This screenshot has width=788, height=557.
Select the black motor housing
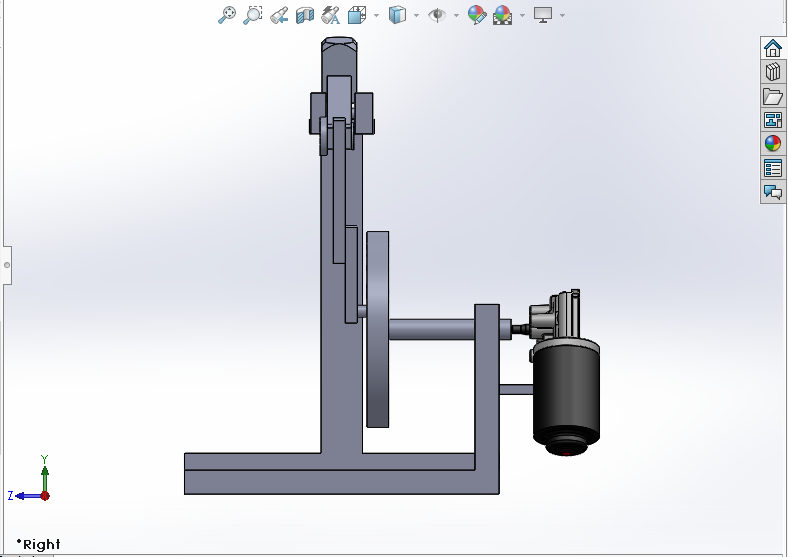[x=566, y=395]
